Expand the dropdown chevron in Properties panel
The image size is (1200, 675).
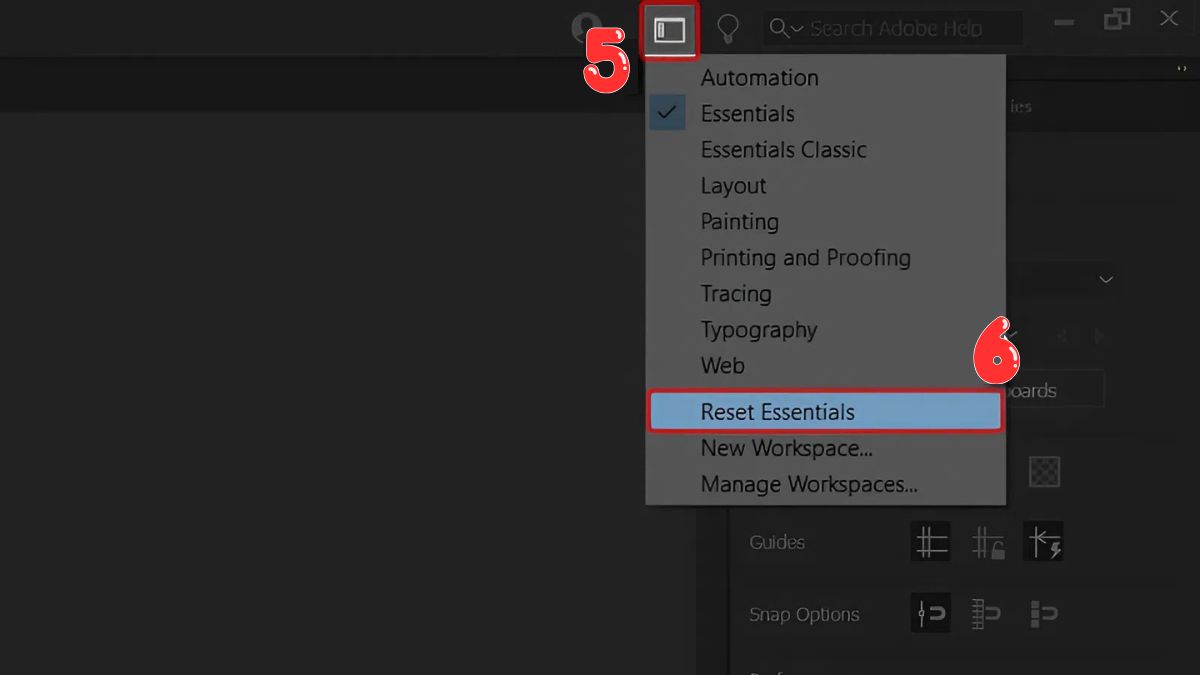click(x=1106, y=280)
